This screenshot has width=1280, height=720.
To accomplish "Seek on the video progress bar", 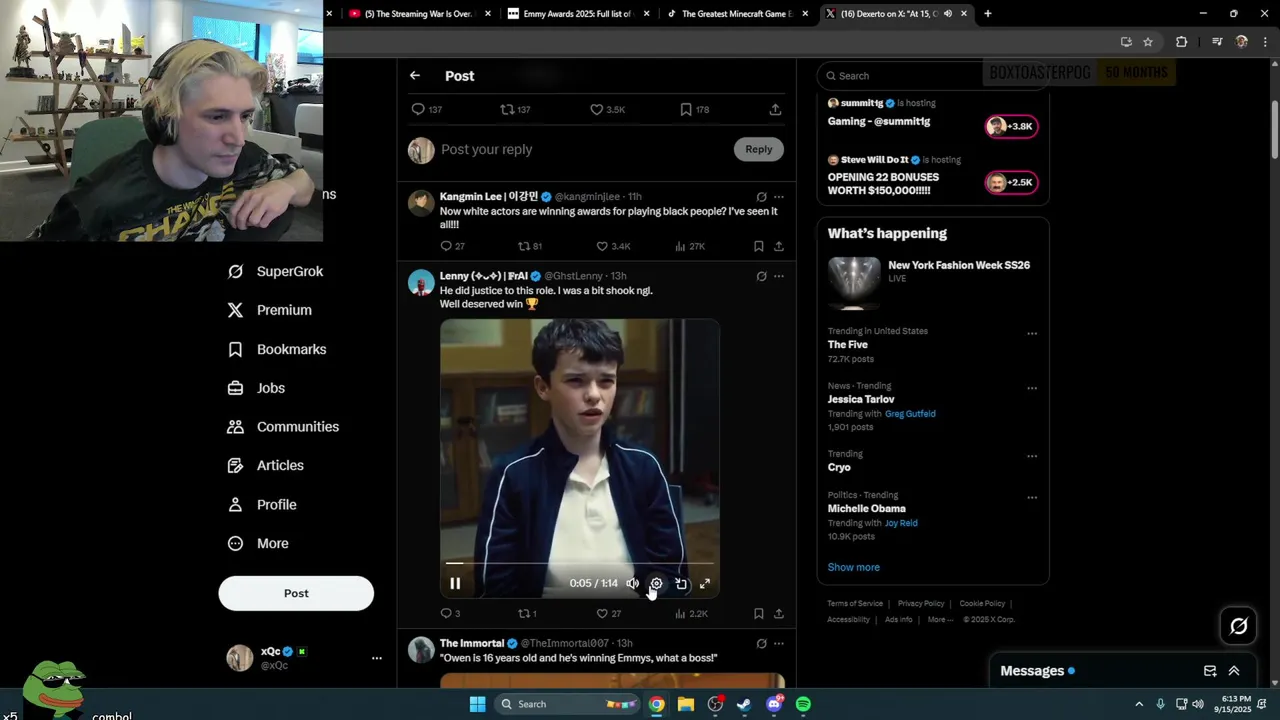I will coord(580,563).
